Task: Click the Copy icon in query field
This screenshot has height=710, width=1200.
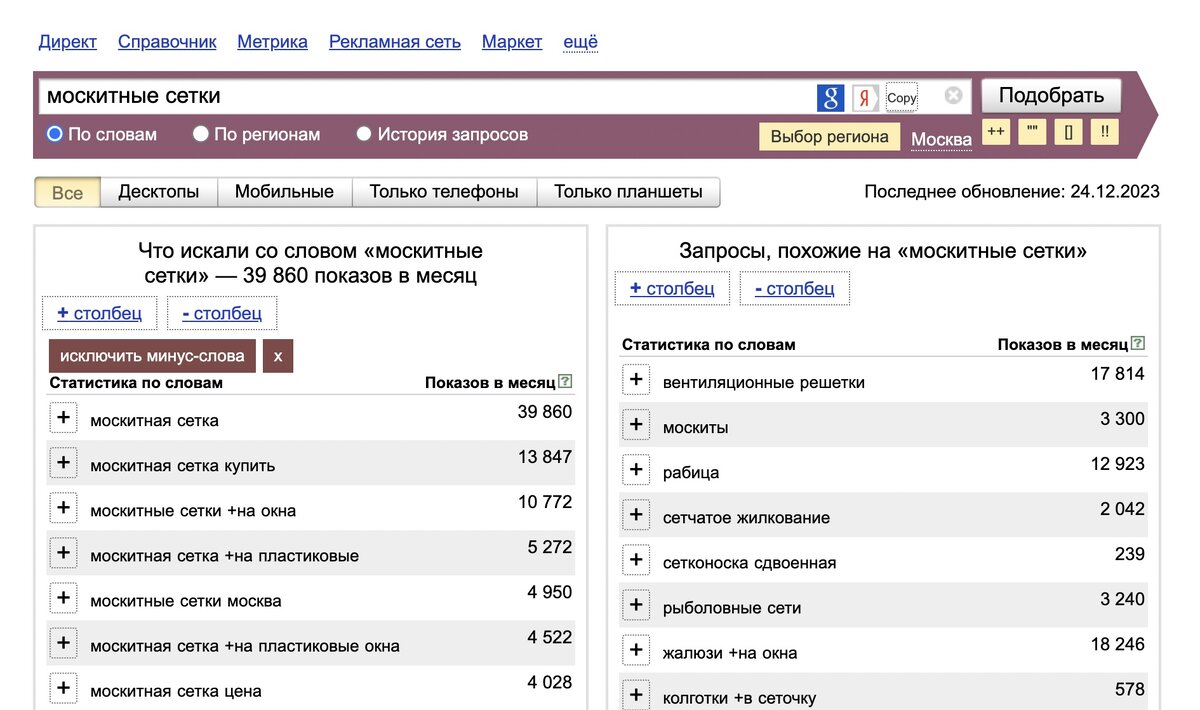Action: click(901, 97)
